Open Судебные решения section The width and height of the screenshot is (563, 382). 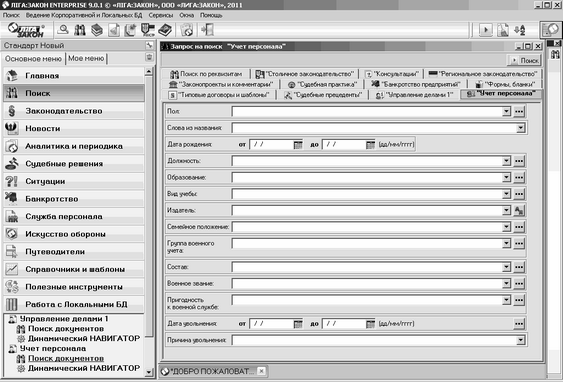74,164
